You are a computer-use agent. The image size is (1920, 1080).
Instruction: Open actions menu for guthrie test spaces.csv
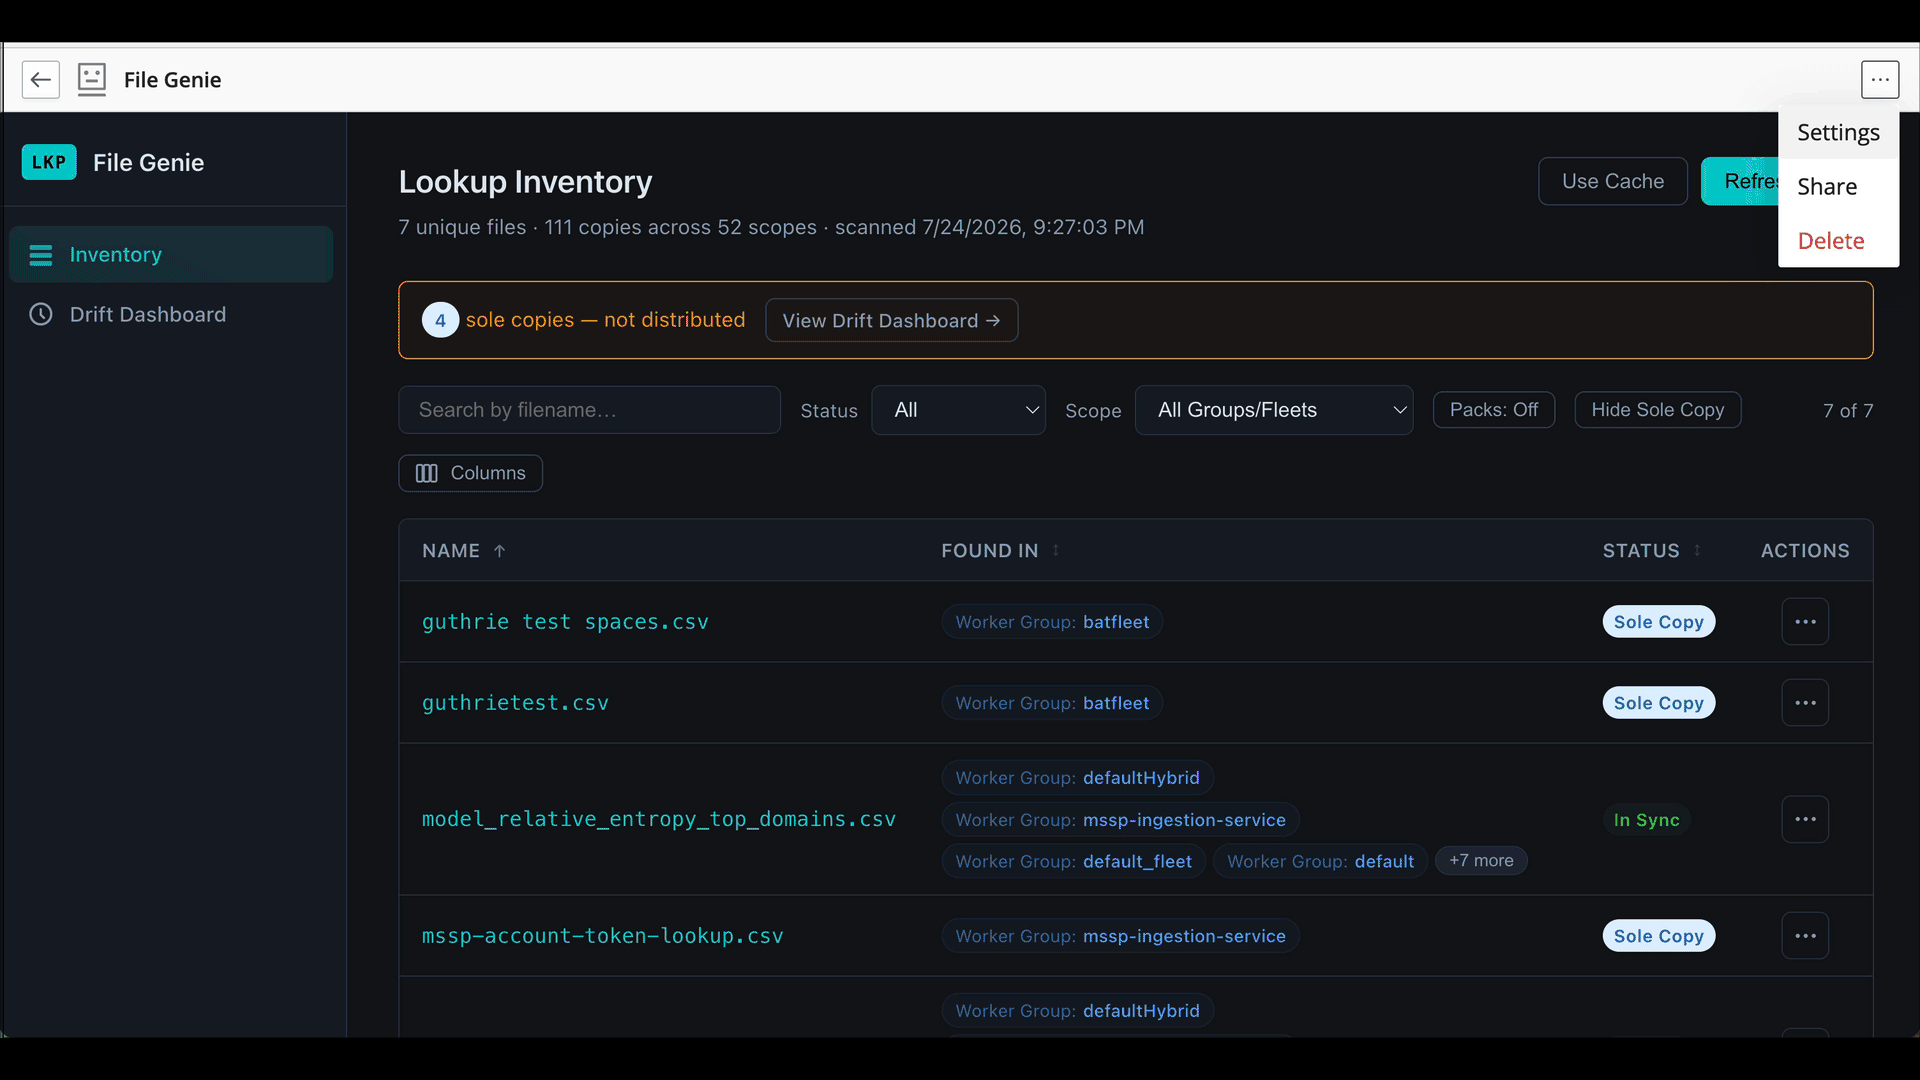pyautogui.click(x=1805, y=622)
